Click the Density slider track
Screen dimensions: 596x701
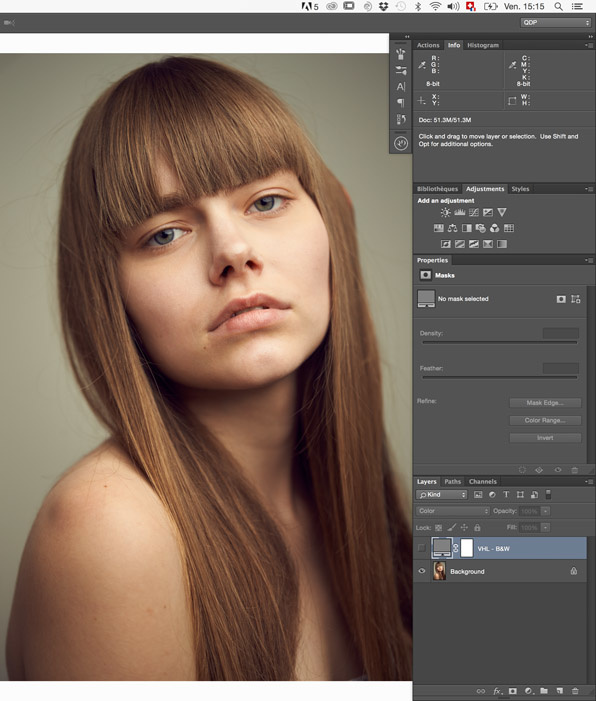pyautogui.click(x=499, y=342)
